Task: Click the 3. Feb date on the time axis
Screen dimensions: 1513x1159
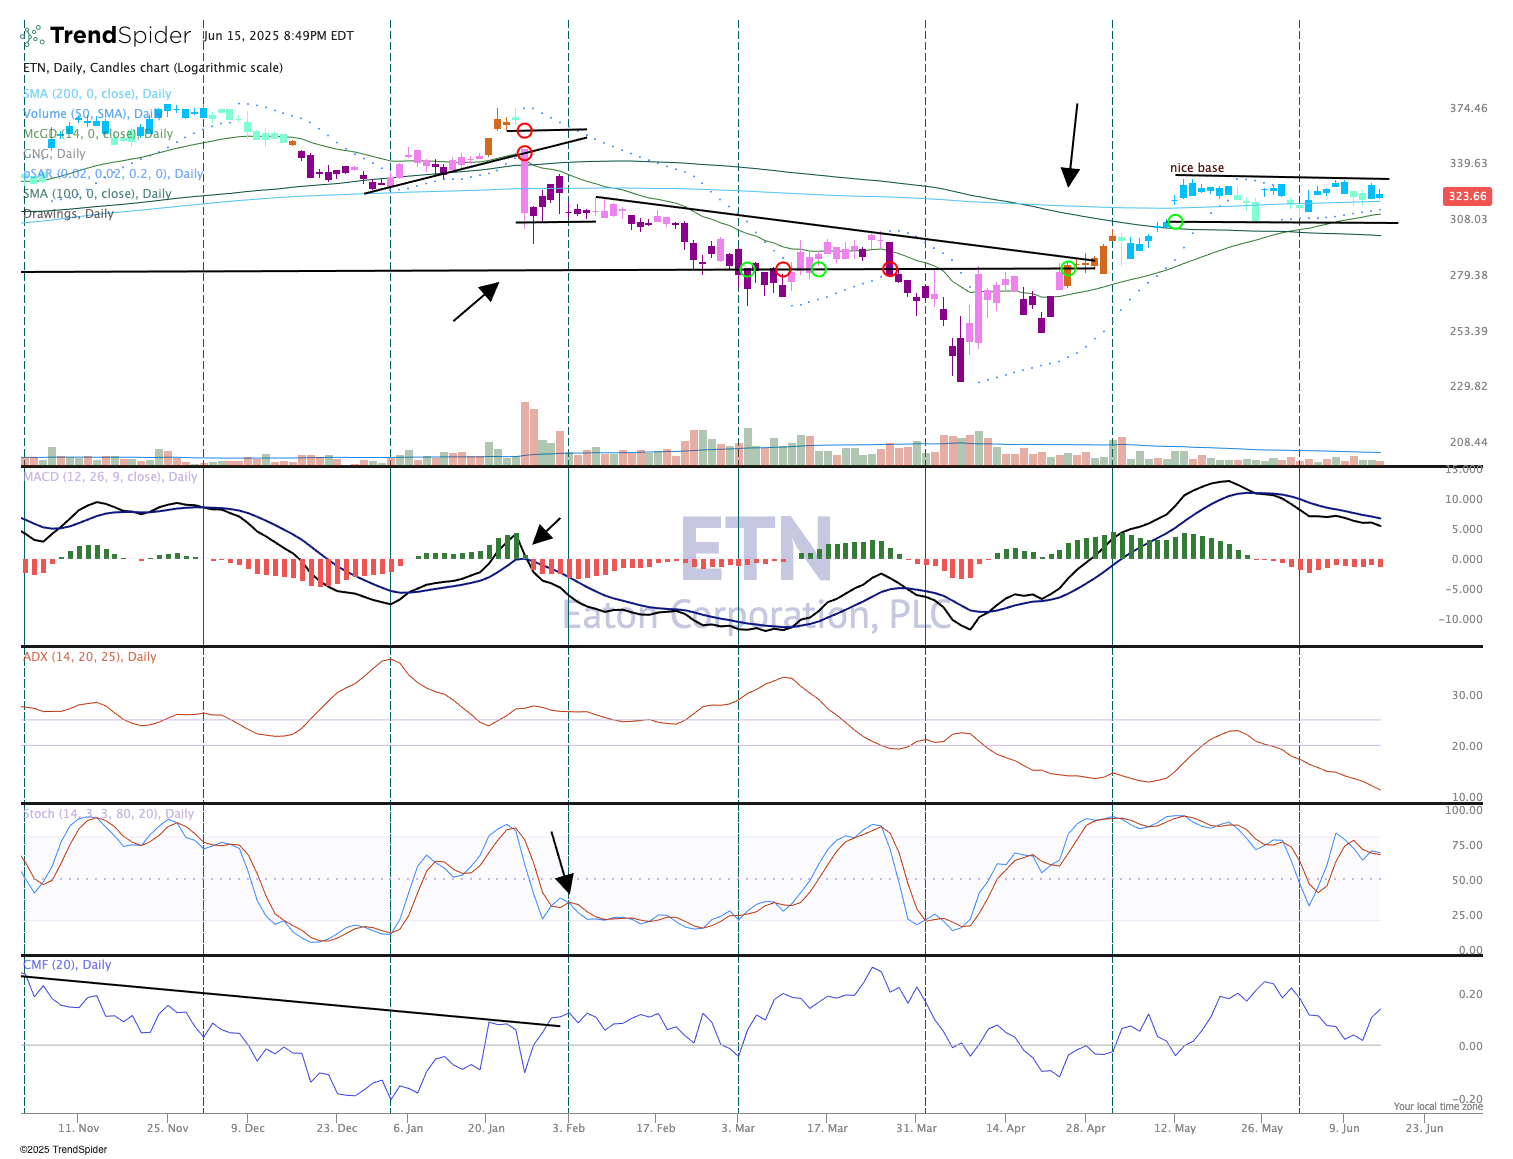Action: click(x=568, y=1128)
